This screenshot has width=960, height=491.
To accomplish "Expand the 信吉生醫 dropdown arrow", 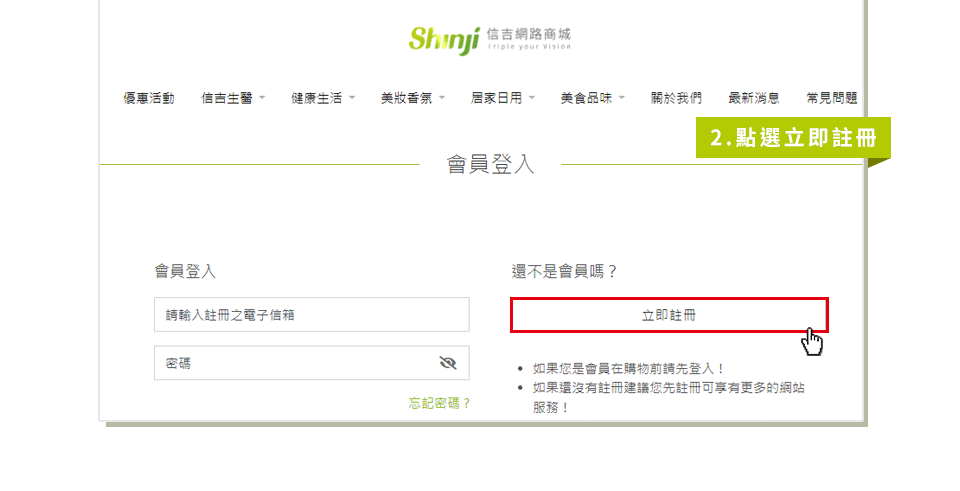I will click(262, 97).
